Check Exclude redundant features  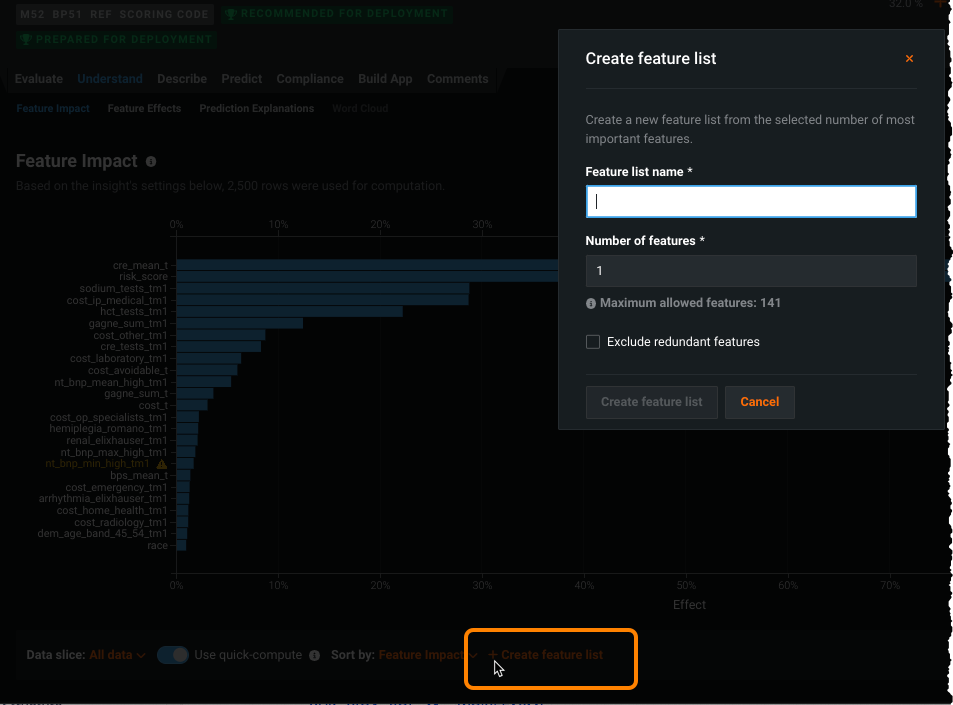[x=593, y=342]
